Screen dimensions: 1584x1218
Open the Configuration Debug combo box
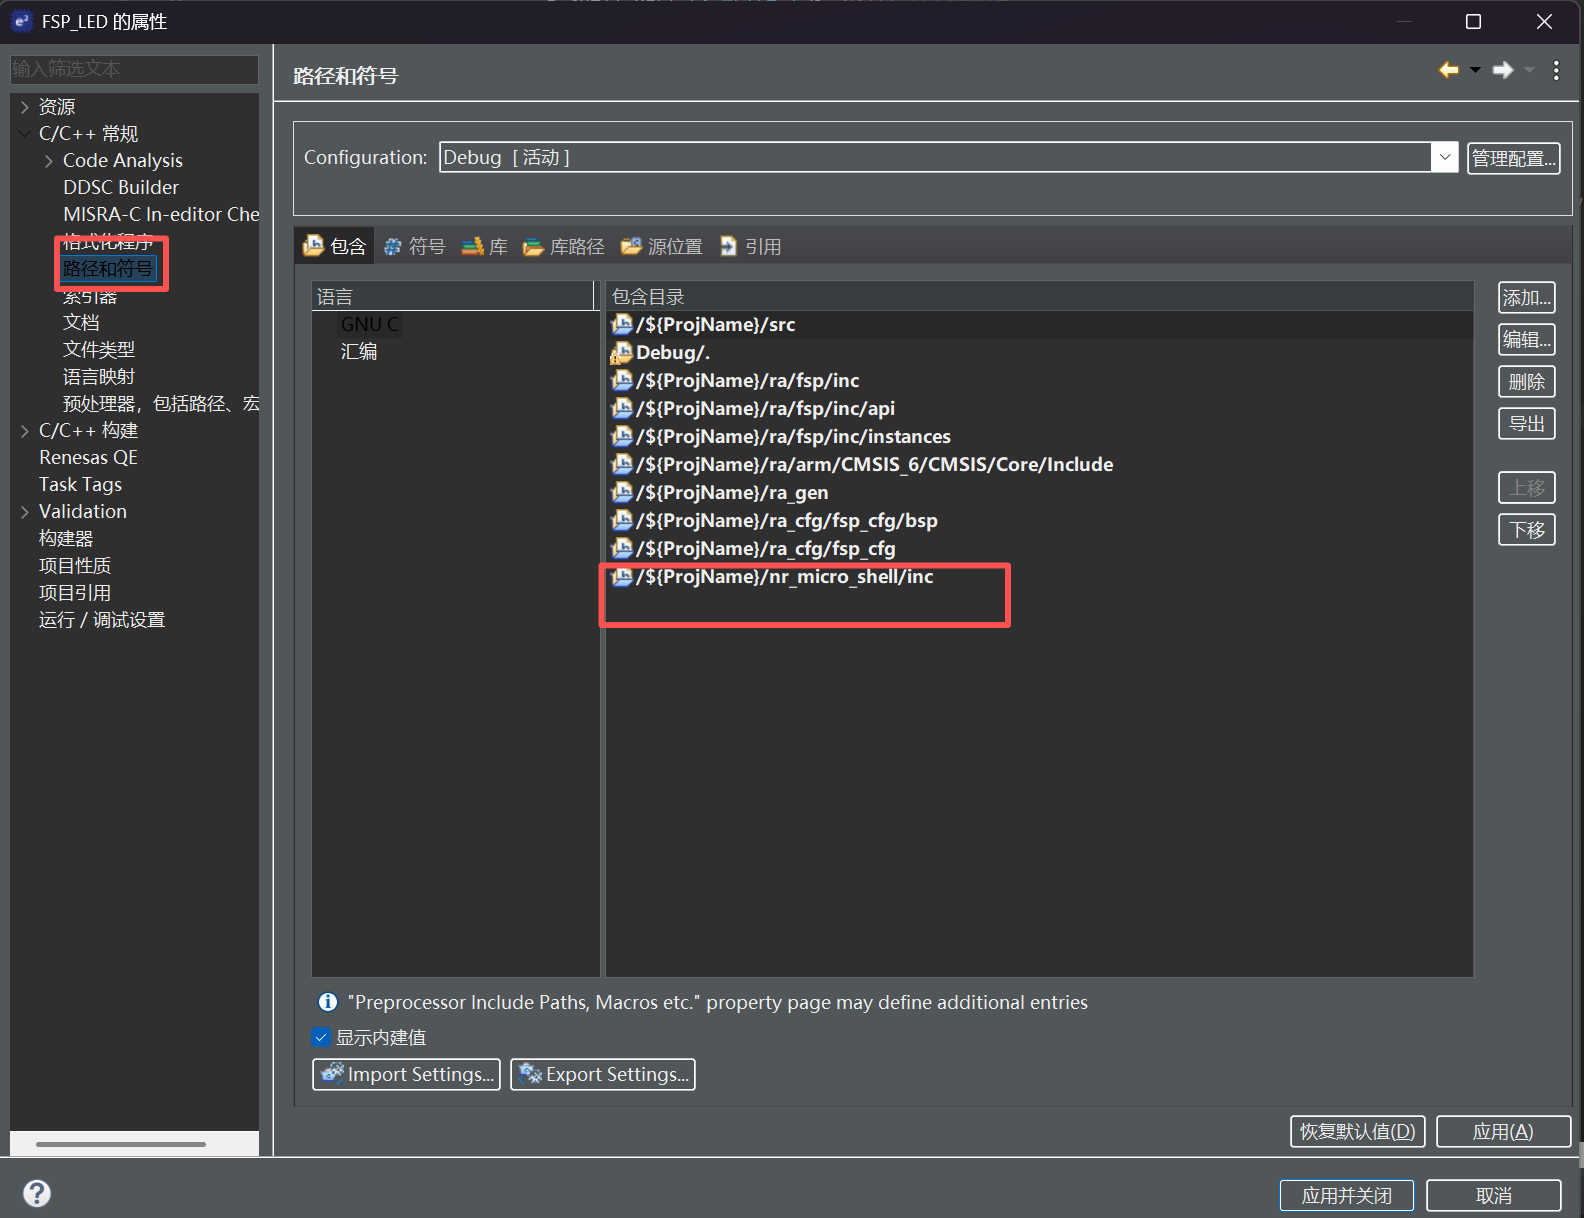[x=948, y=157]
